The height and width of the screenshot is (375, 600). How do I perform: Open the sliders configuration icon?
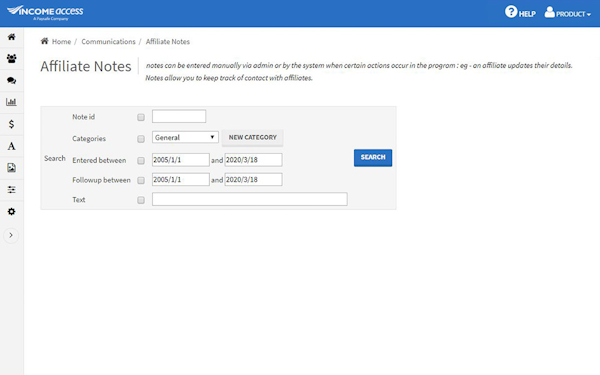click(x=11, y=190)
